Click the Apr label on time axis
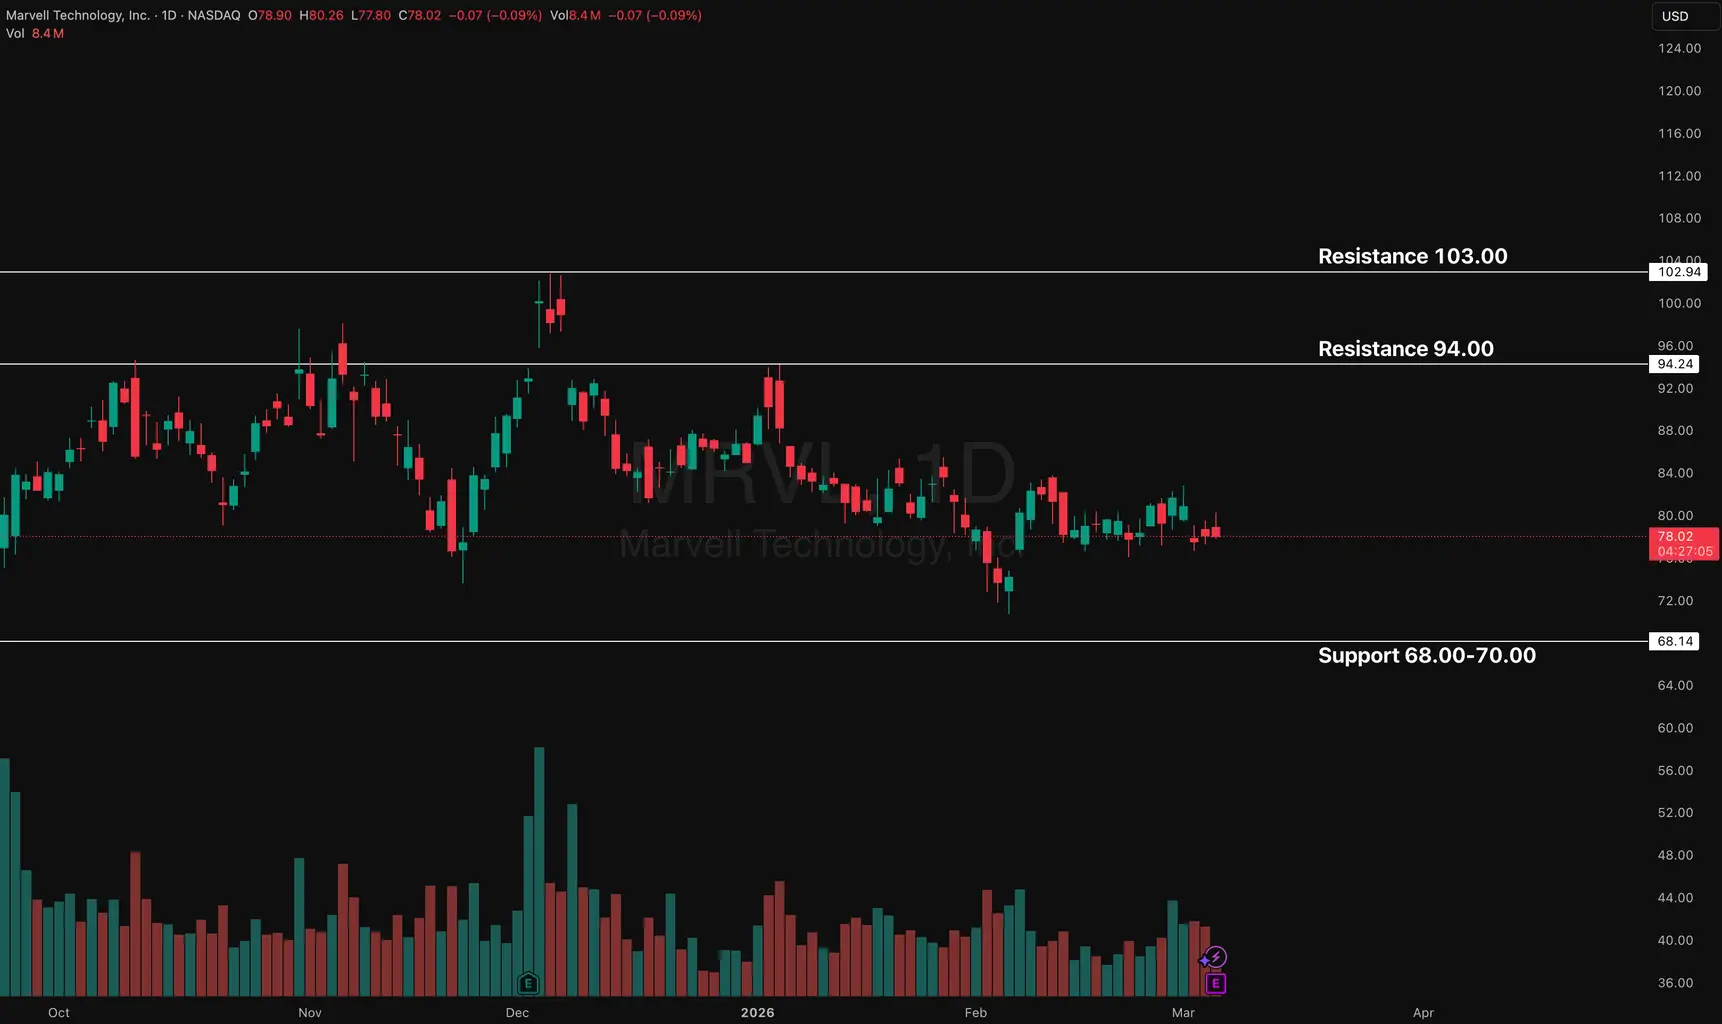The image size is (1722, 1024). pyautogui.click(x=1423, y=1012)
